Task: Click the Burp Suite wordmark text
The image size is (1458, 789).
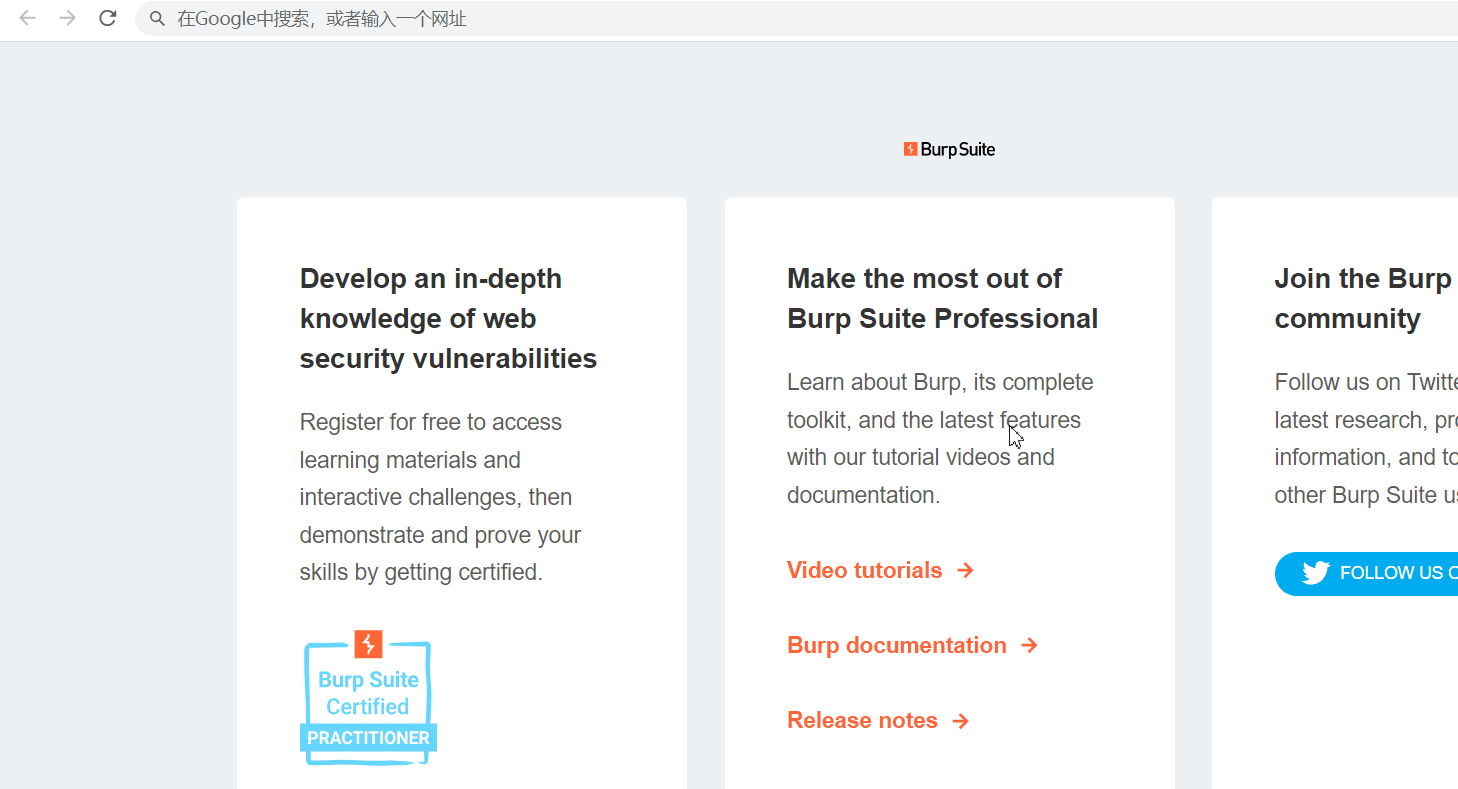Action: coord(957,149)
